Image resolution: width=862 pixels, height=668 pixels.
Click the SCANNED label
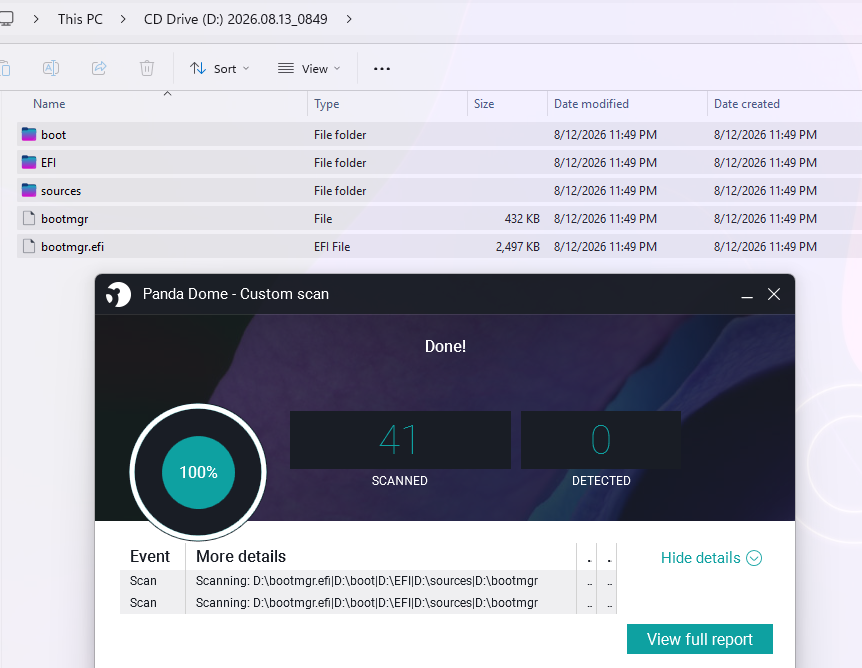pos(400,481)
